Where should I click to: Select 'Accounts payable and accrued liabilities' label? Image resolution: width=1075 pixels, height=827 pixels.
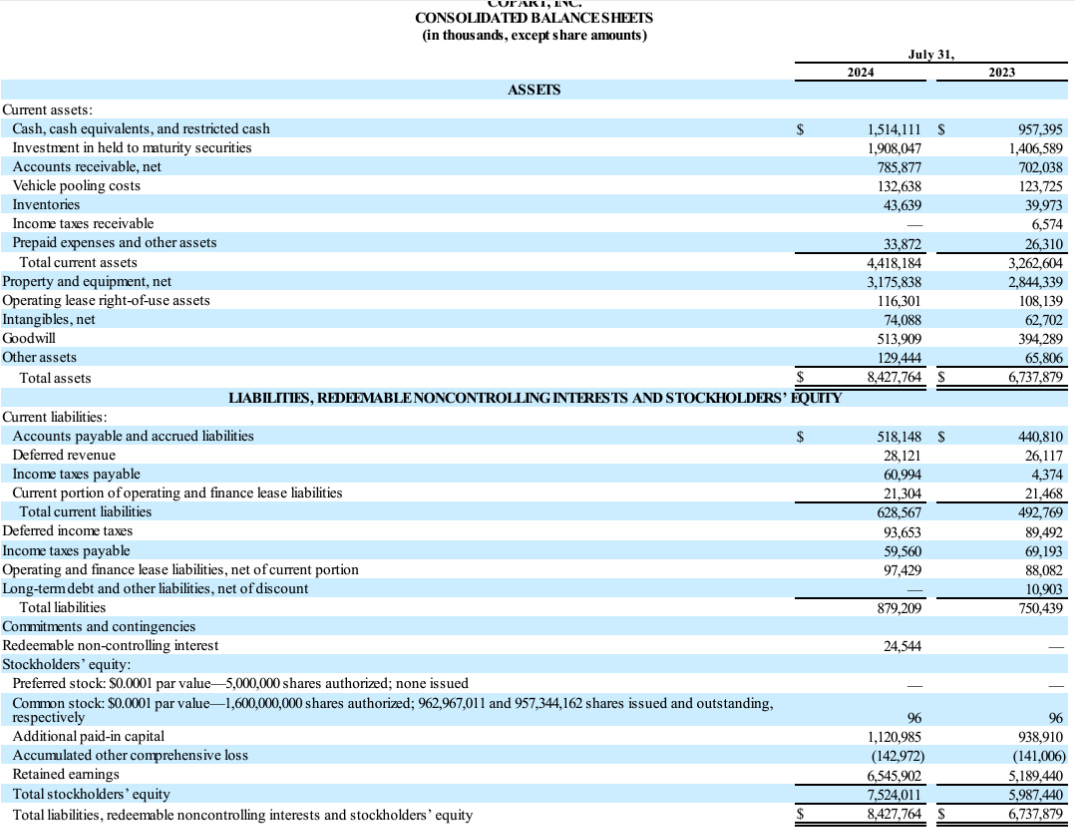133,436
